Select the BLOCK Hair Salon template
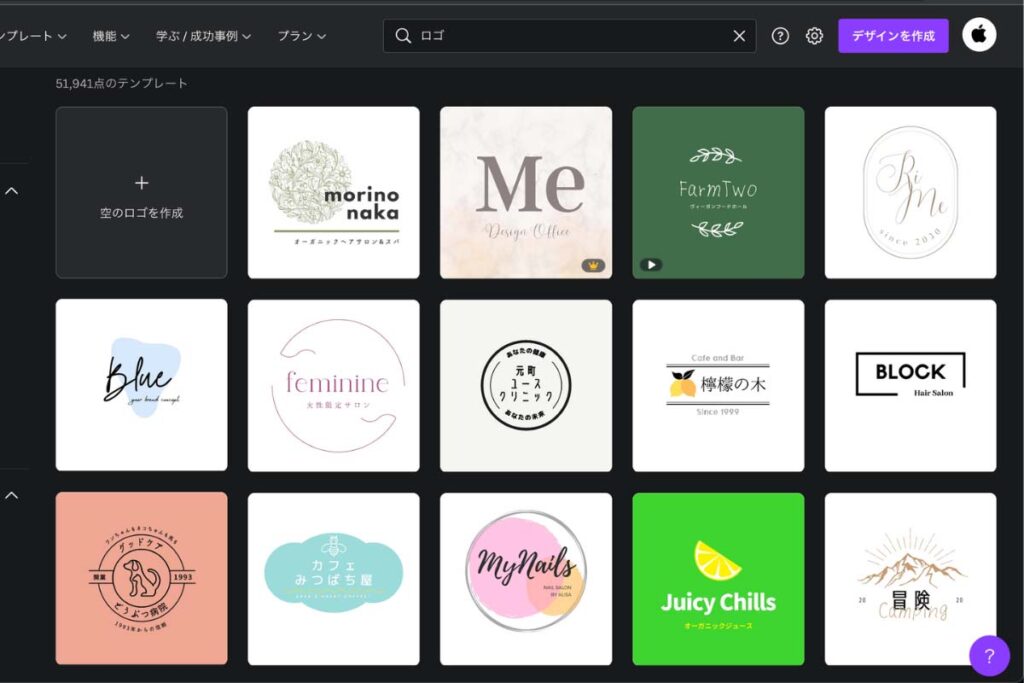 tap(911, 384)
